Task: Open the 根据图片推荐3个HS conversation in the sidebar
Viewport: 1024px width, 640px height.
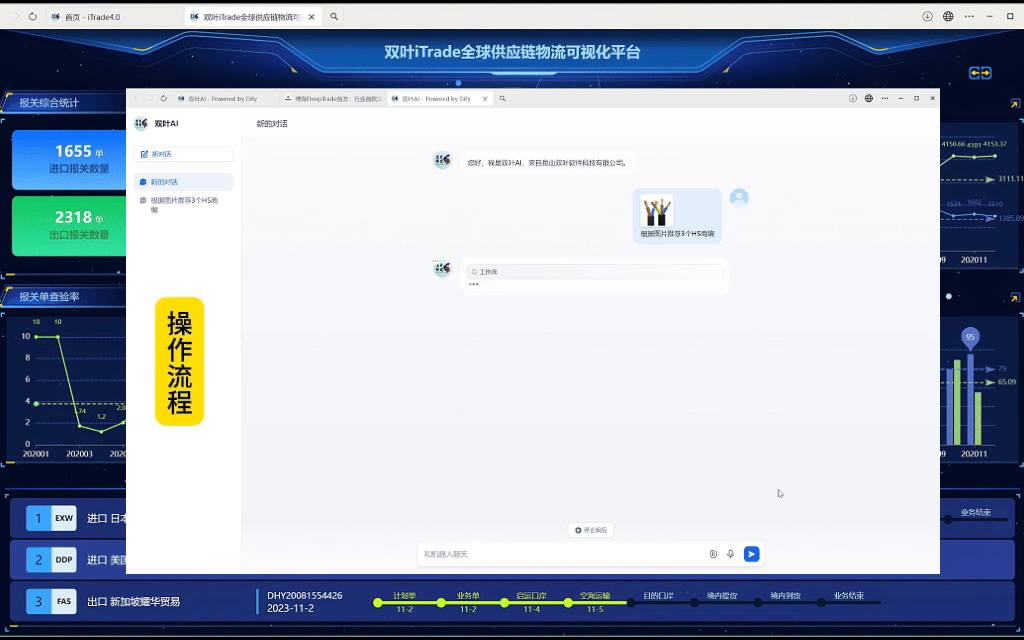Action: click(x=184, y=204)
